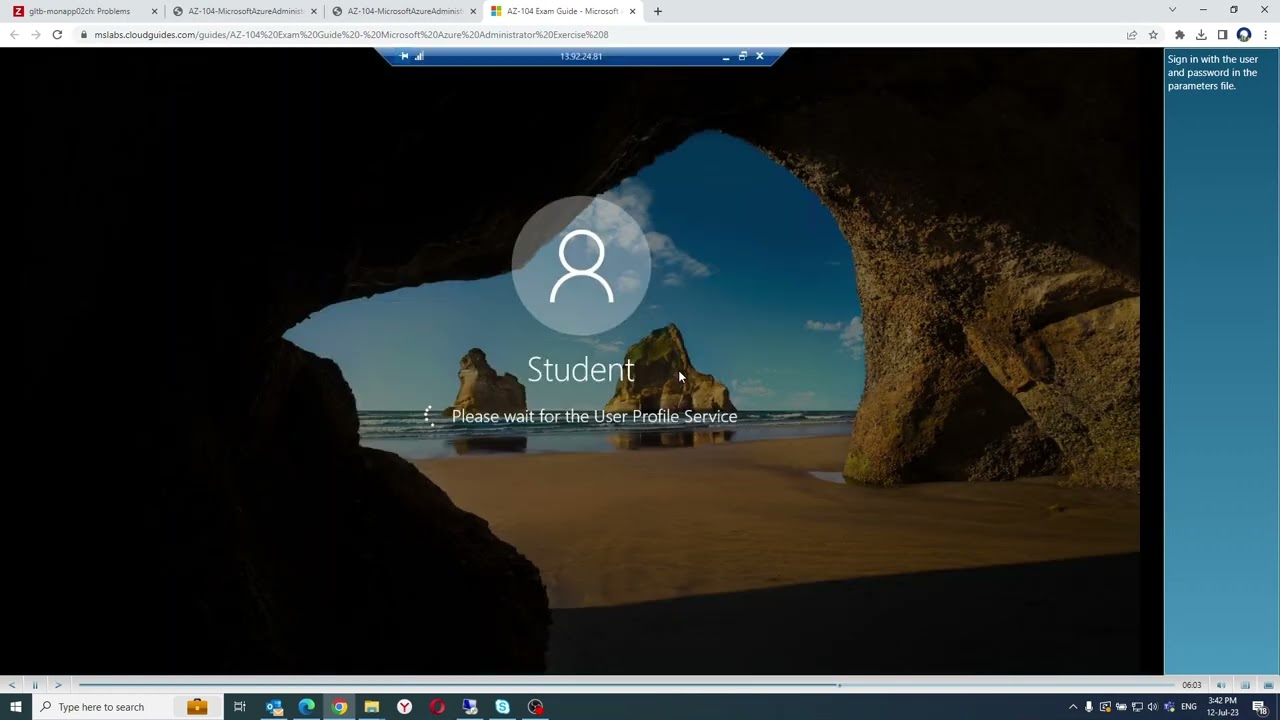Toggle Chrome side panel
Viewport: 1280px width, 720px height.
click(1222, 34)
